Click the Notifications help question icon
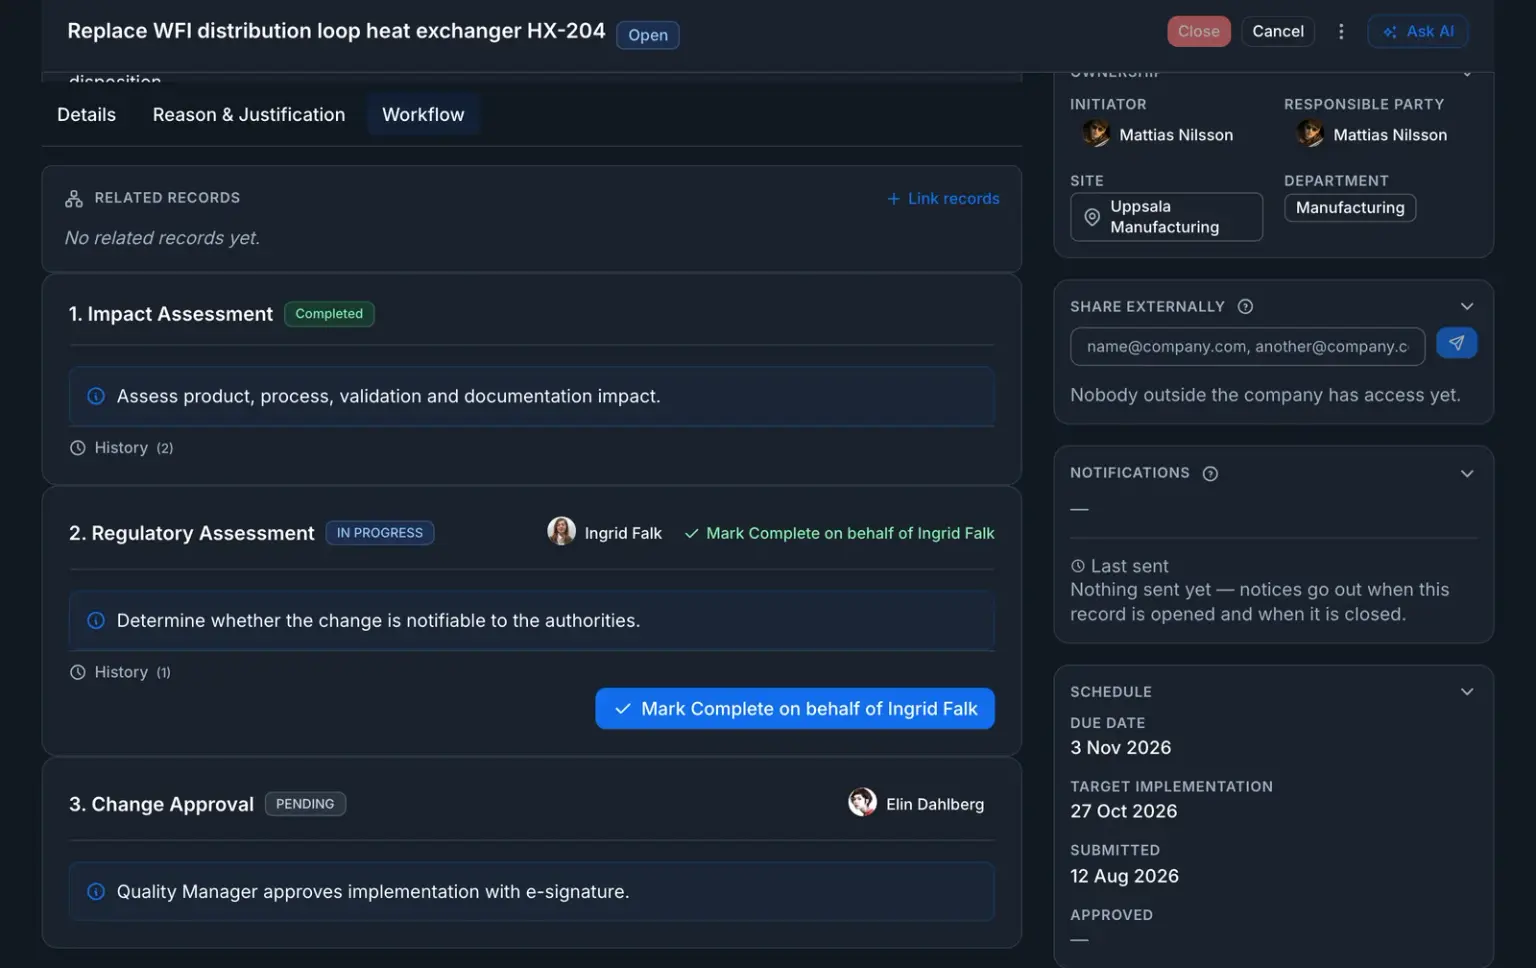Screen dimensions: 1536x968 click(1210, 474)
